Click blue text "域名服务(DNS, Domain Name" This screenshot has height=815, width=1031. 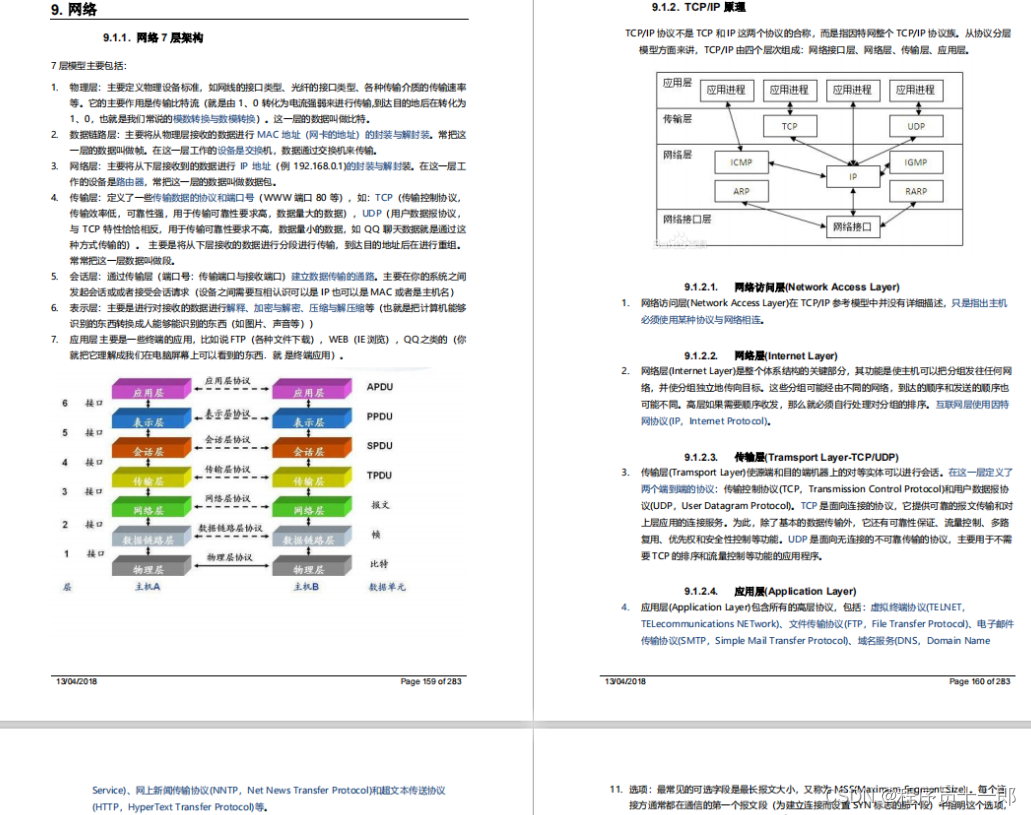924,641
